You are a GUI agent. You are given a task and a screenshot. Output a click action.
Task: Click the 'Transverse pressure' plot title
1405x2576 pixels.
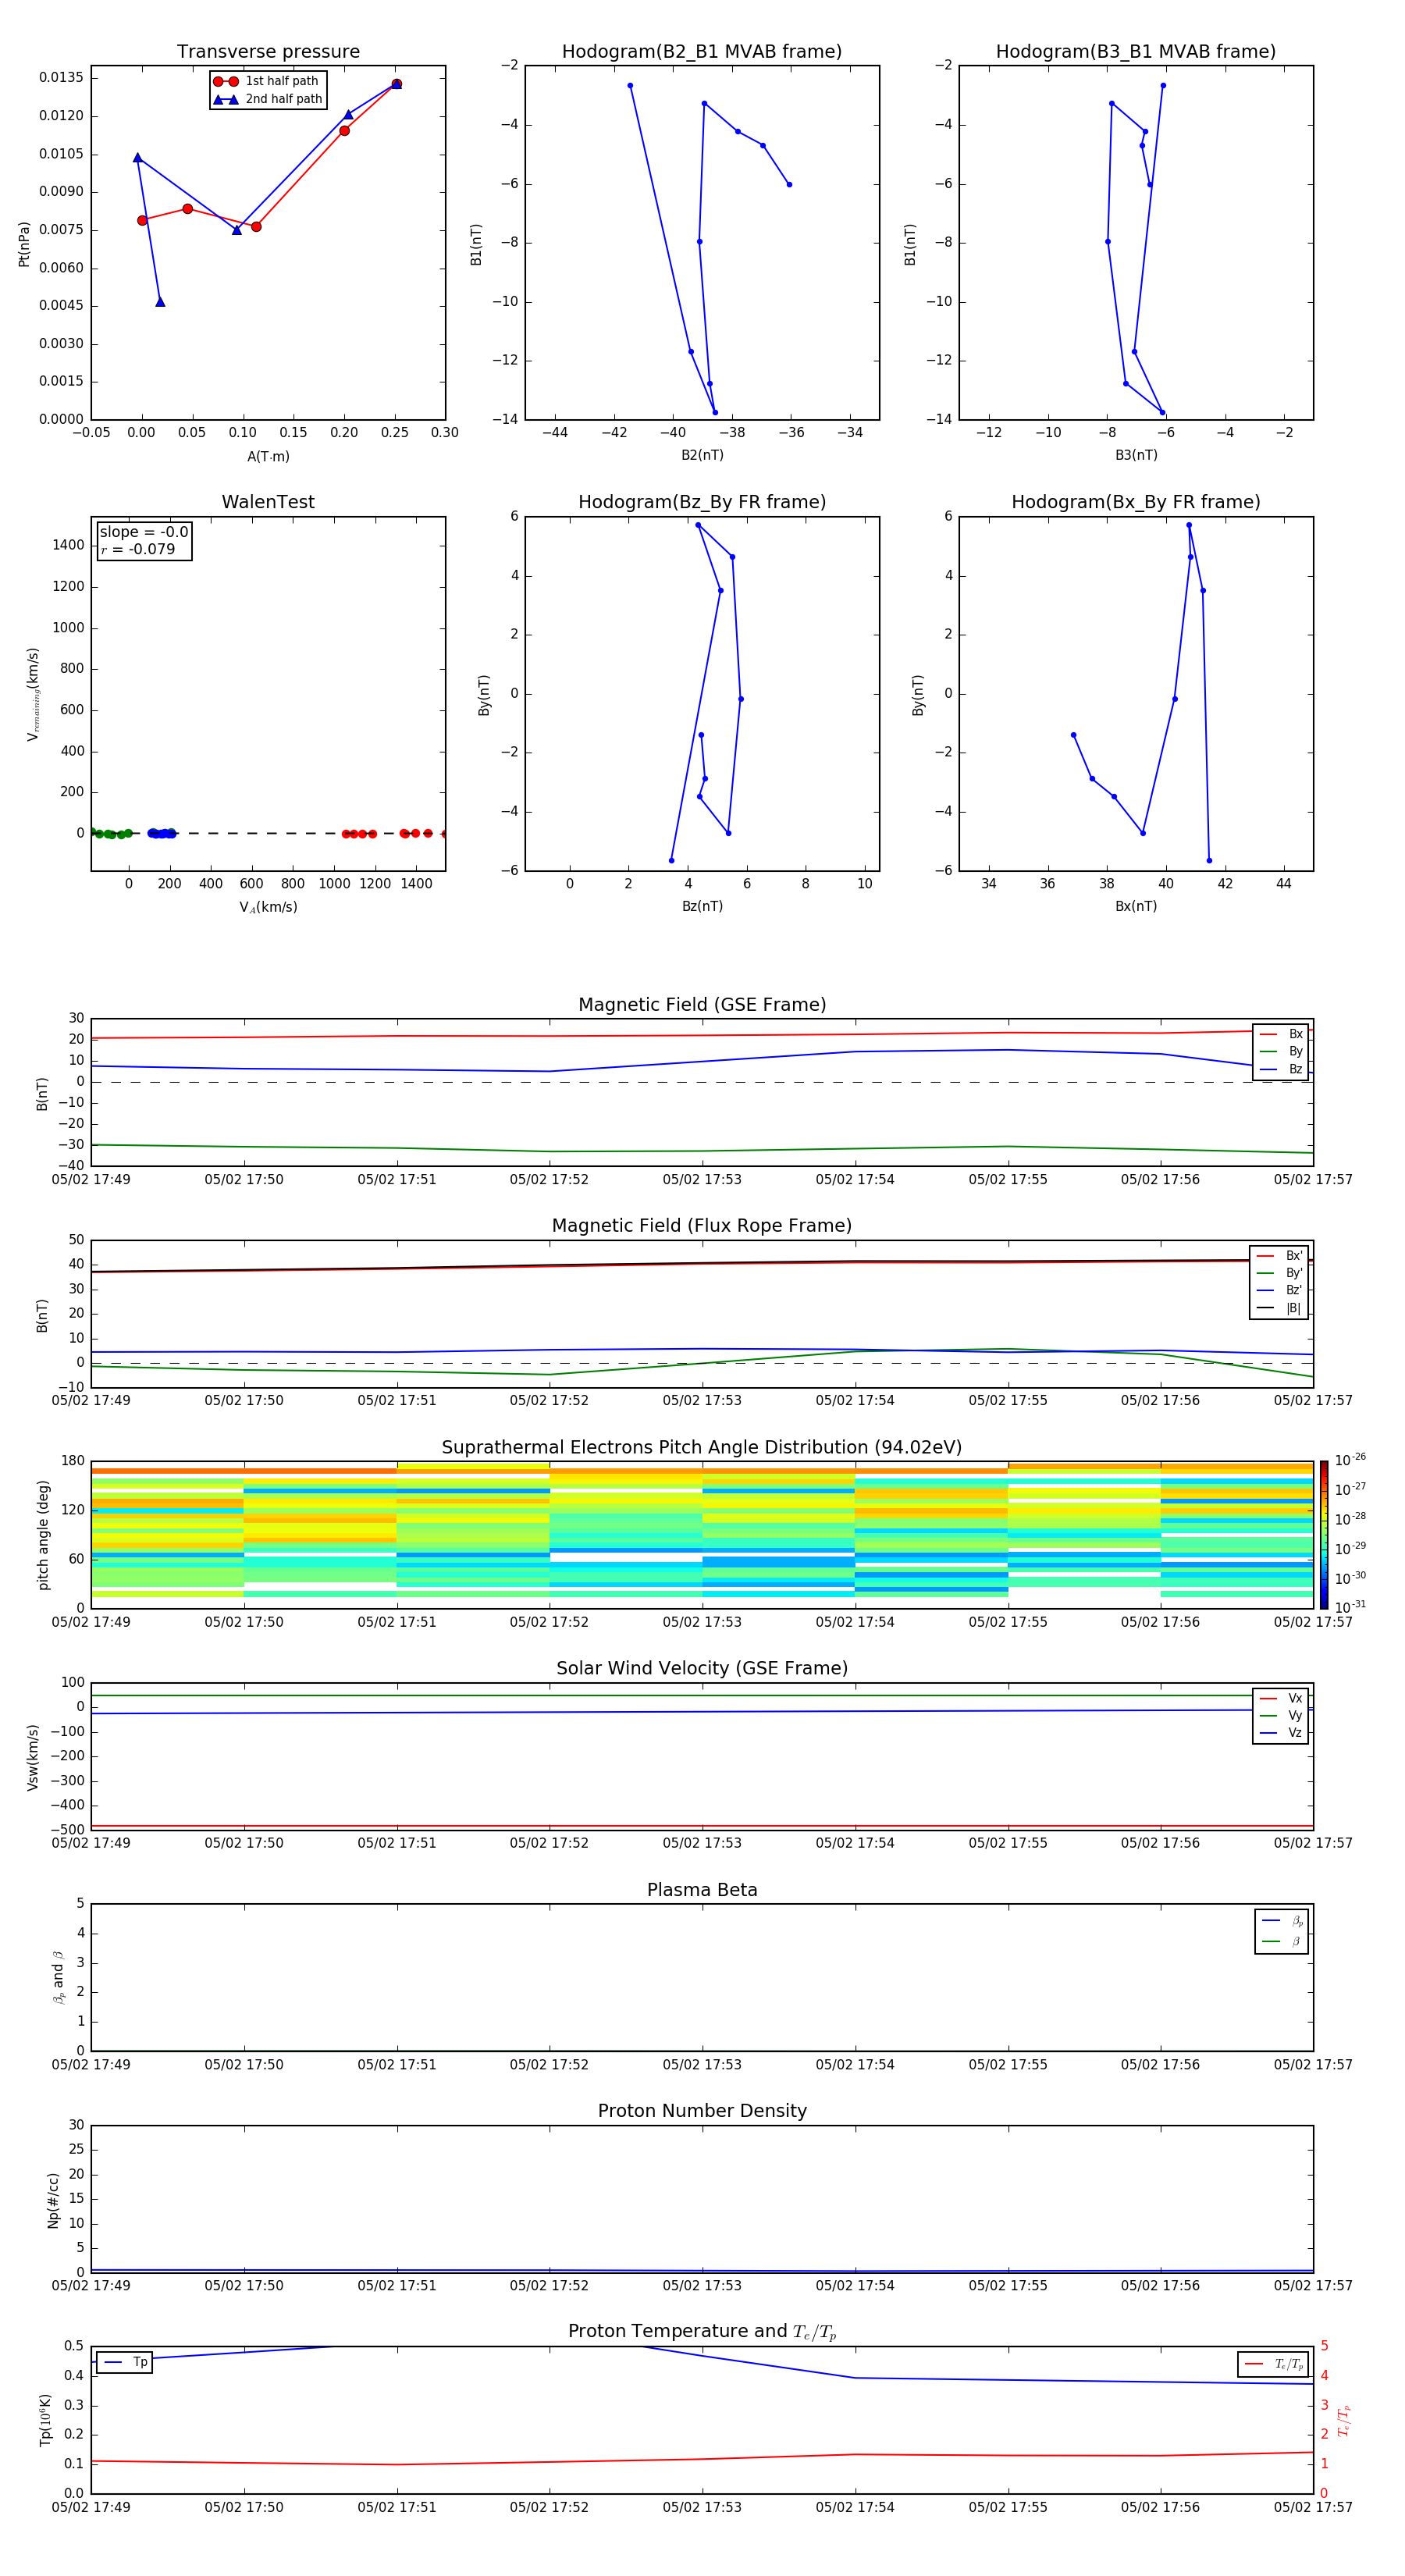268,52
